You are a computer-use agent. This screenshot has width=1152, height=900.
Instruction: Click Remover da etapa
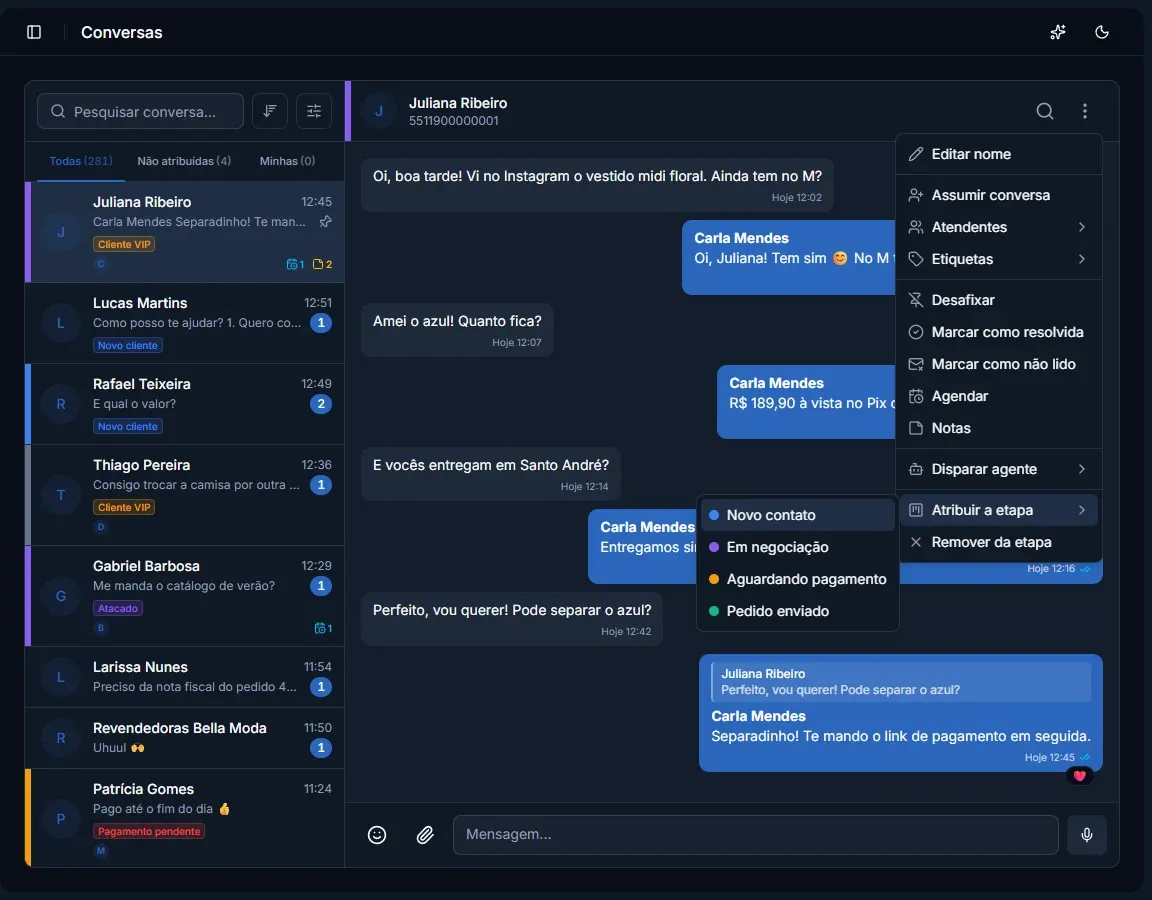[998, 542]
